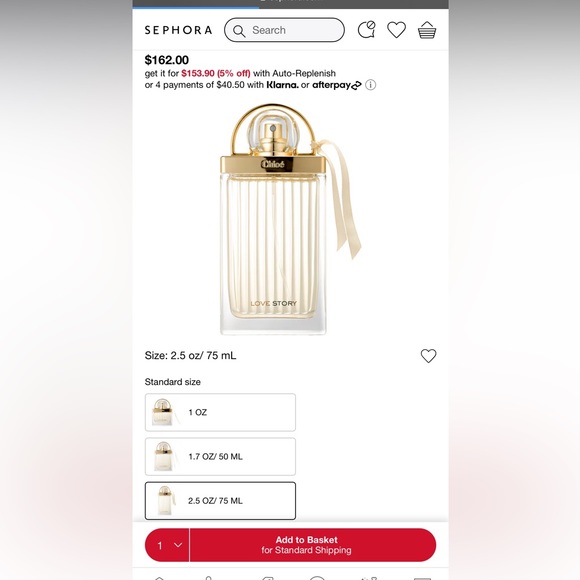Click the Auto-Replenish offer text
580x580 pixels.
(294, 73)
